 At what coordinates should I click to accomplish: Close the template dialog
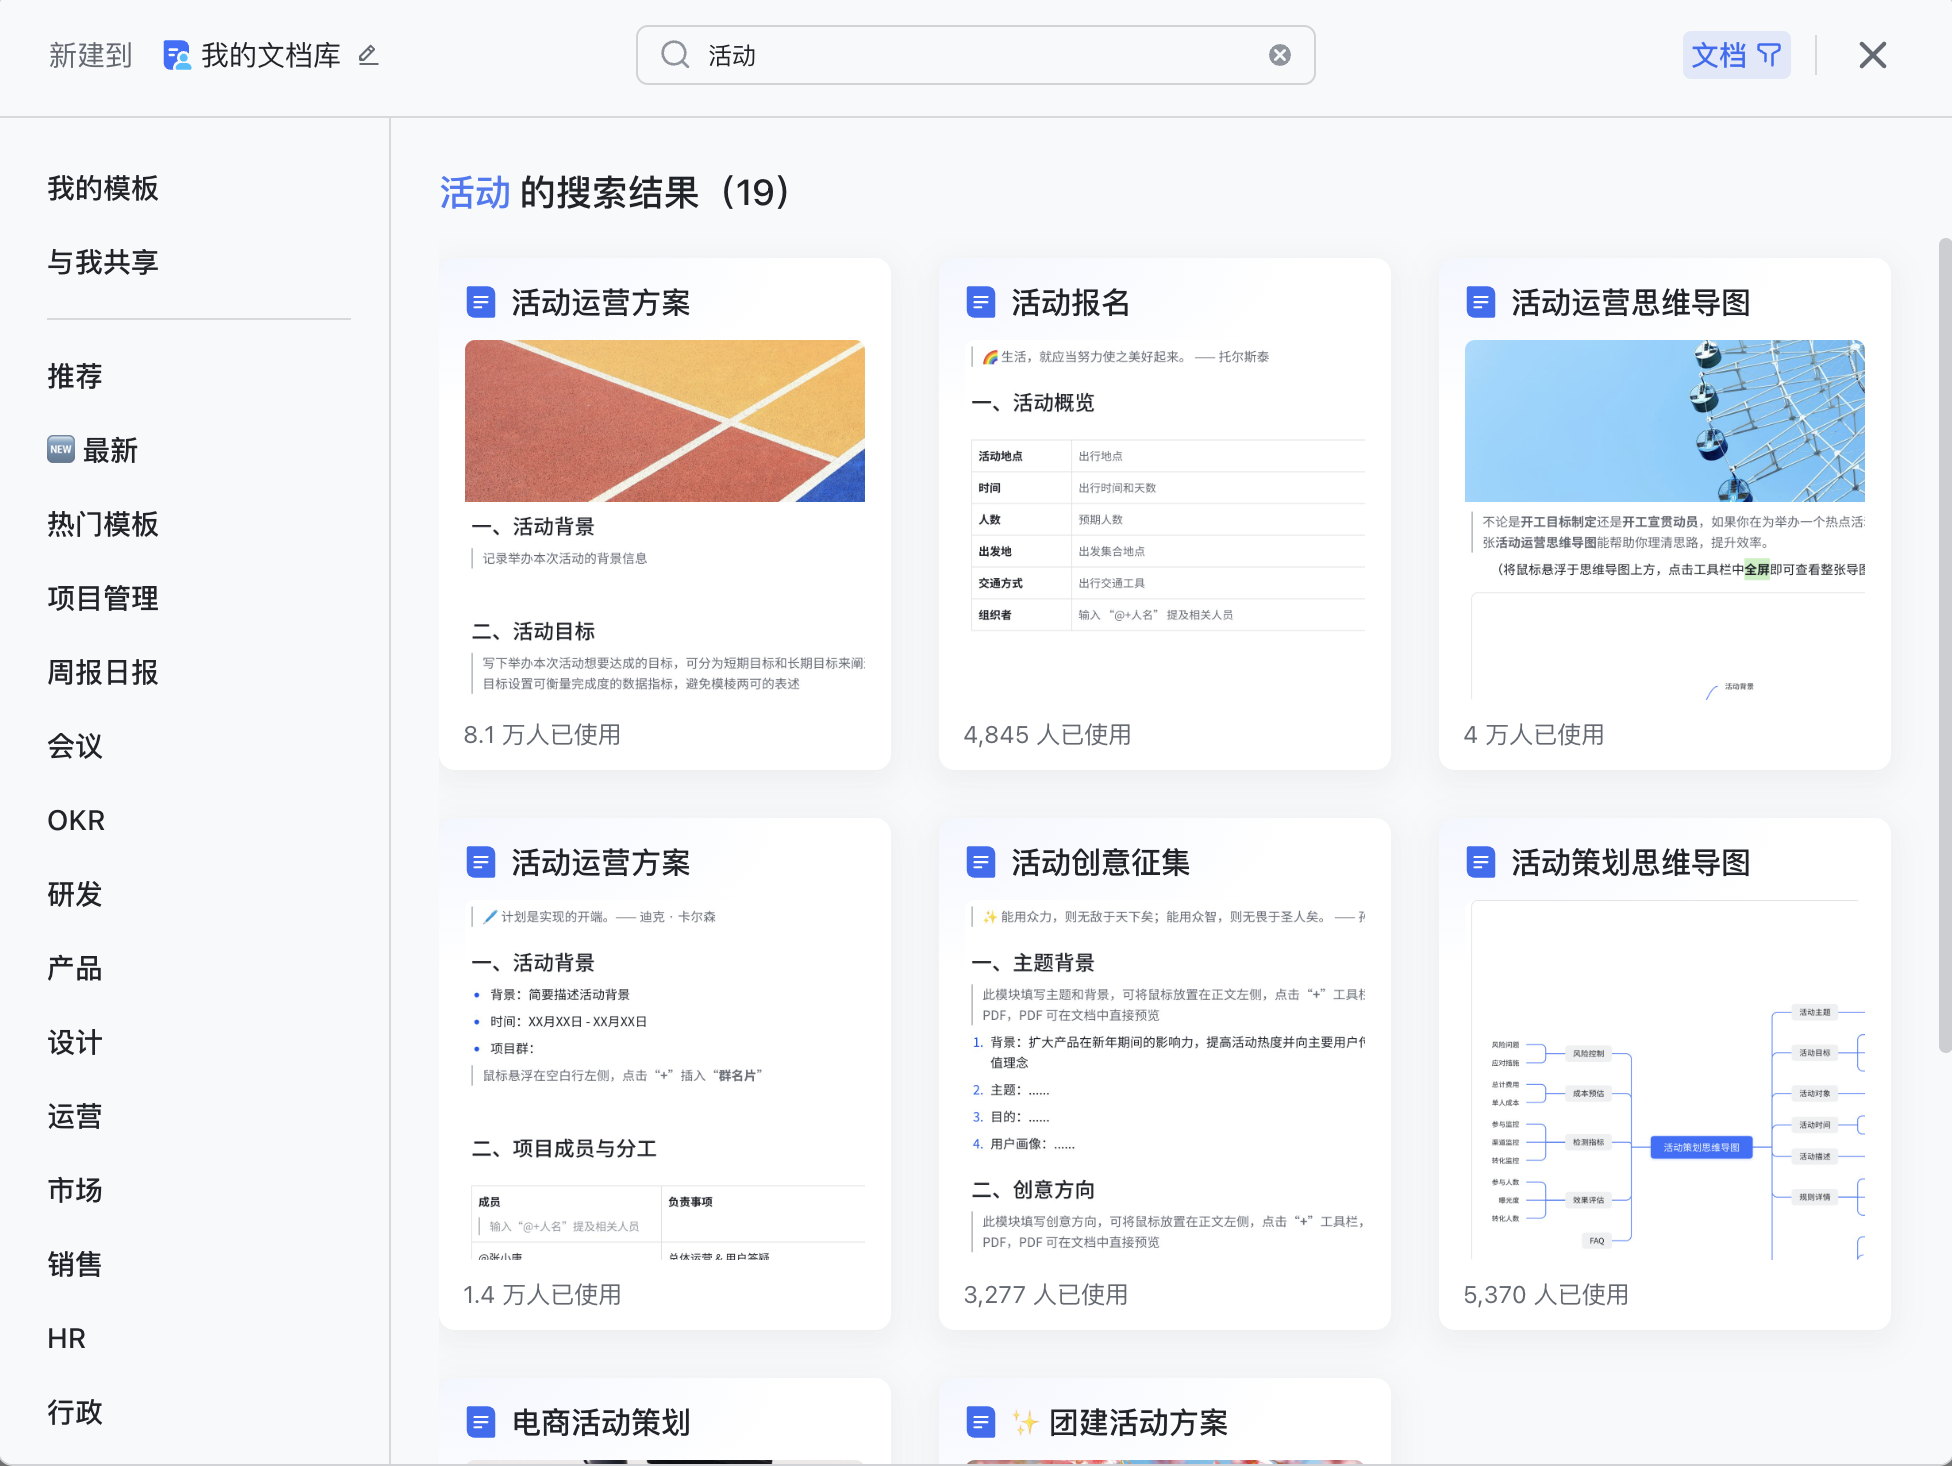(1872, 55)
